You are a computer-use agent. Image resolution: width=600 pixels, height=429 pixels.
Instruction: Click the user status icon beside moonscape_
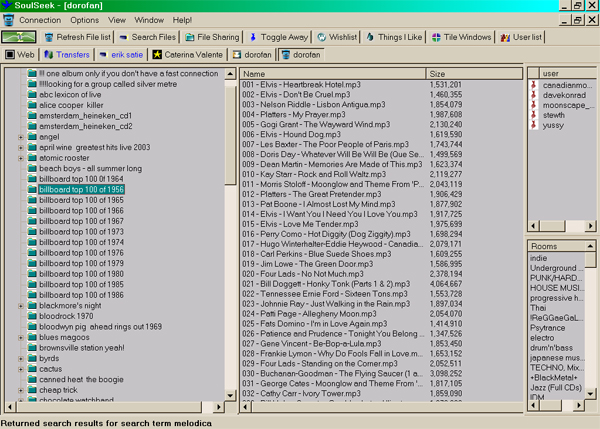tap(534, 105)
